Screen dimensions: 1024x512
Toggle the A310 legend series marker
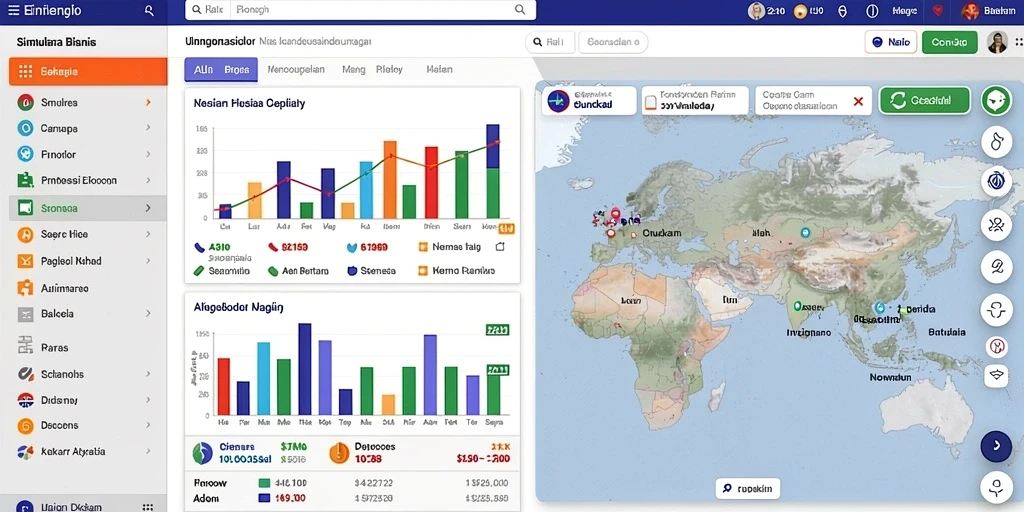tap(200, 248)
